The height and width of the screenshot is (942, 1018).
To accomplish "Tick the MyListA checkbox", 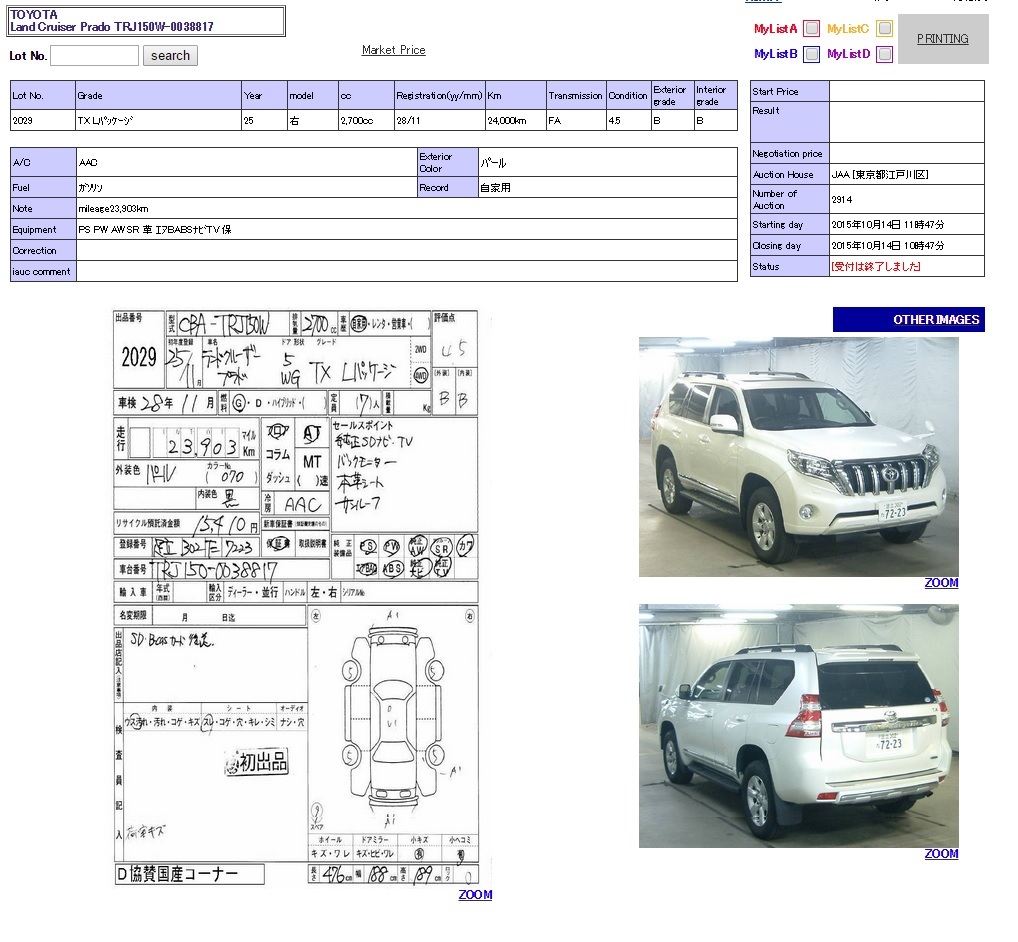I will [812, 29].
